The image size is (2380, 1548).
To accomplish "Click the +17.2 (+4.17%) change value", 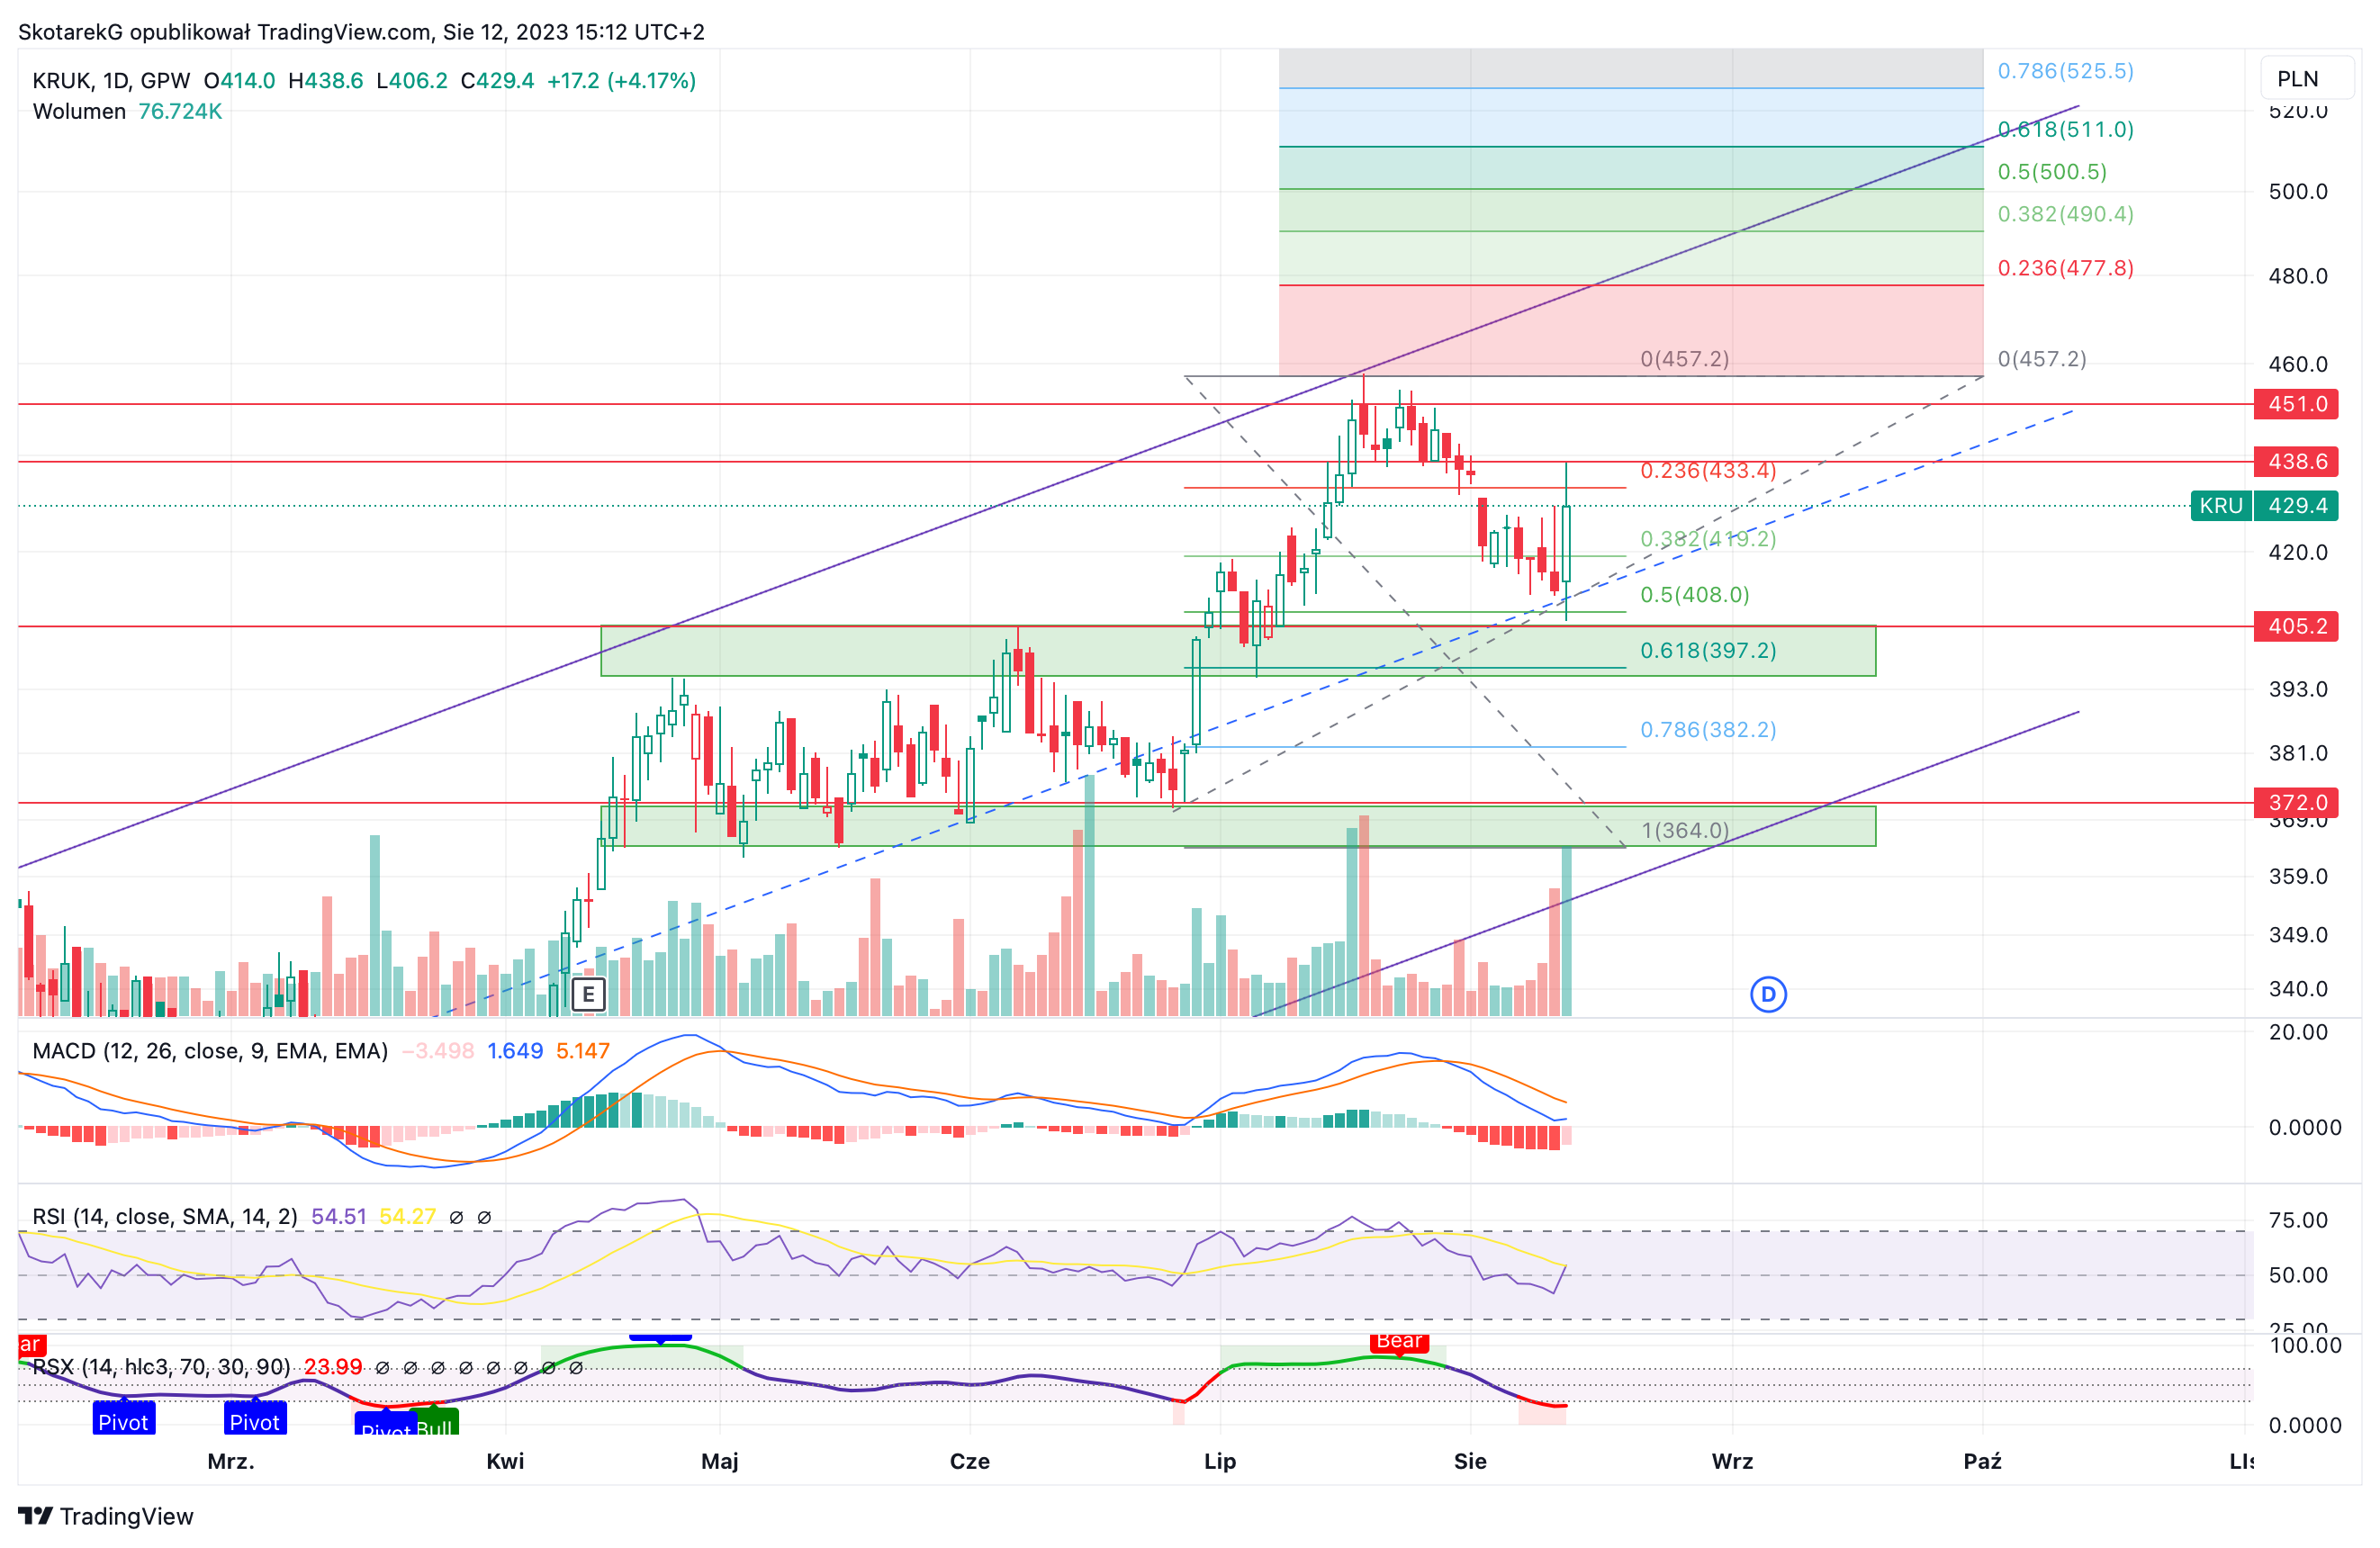I will click(621, 80).
